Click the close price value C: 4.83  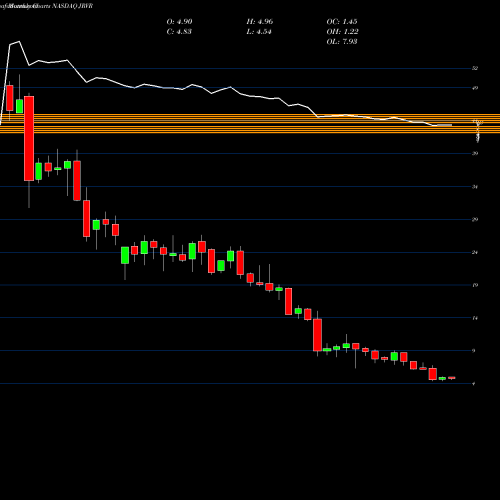click(179, 32)
